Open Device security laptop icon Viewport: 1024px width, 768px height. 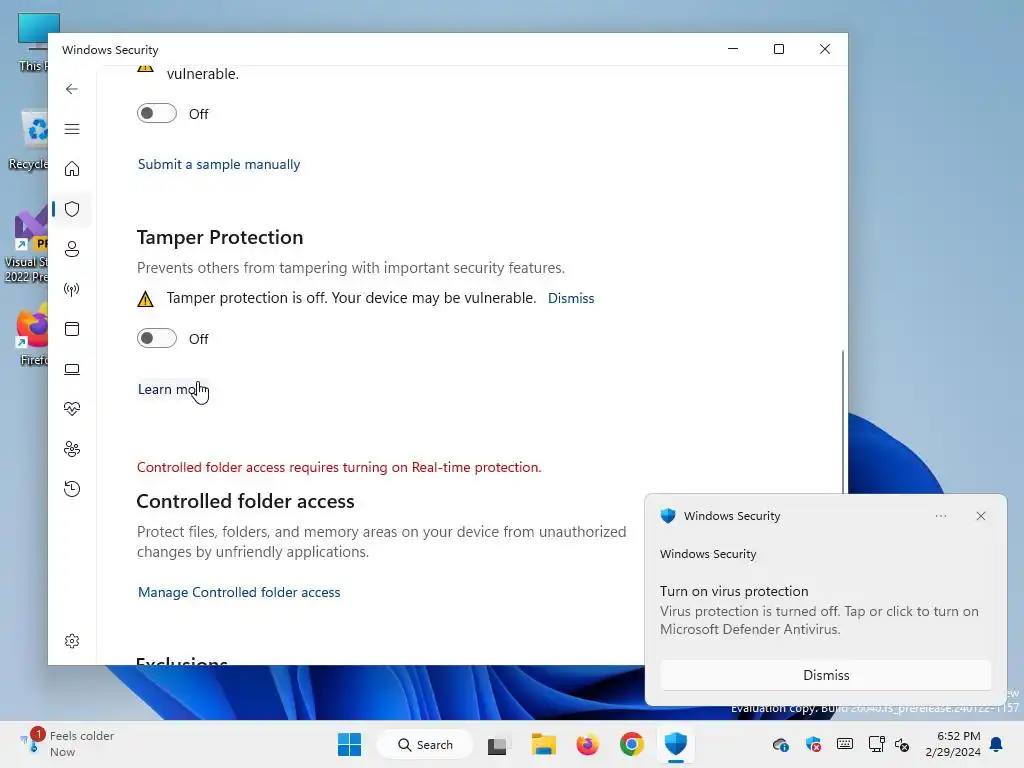pos(72,369)
